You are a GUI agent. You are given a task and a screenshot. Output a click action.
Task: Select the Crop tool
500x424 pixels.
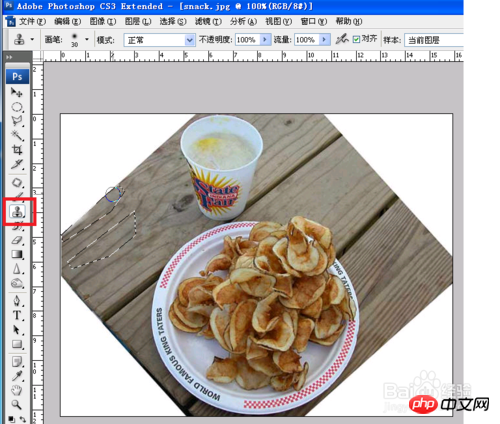click(x=17, y=150)
